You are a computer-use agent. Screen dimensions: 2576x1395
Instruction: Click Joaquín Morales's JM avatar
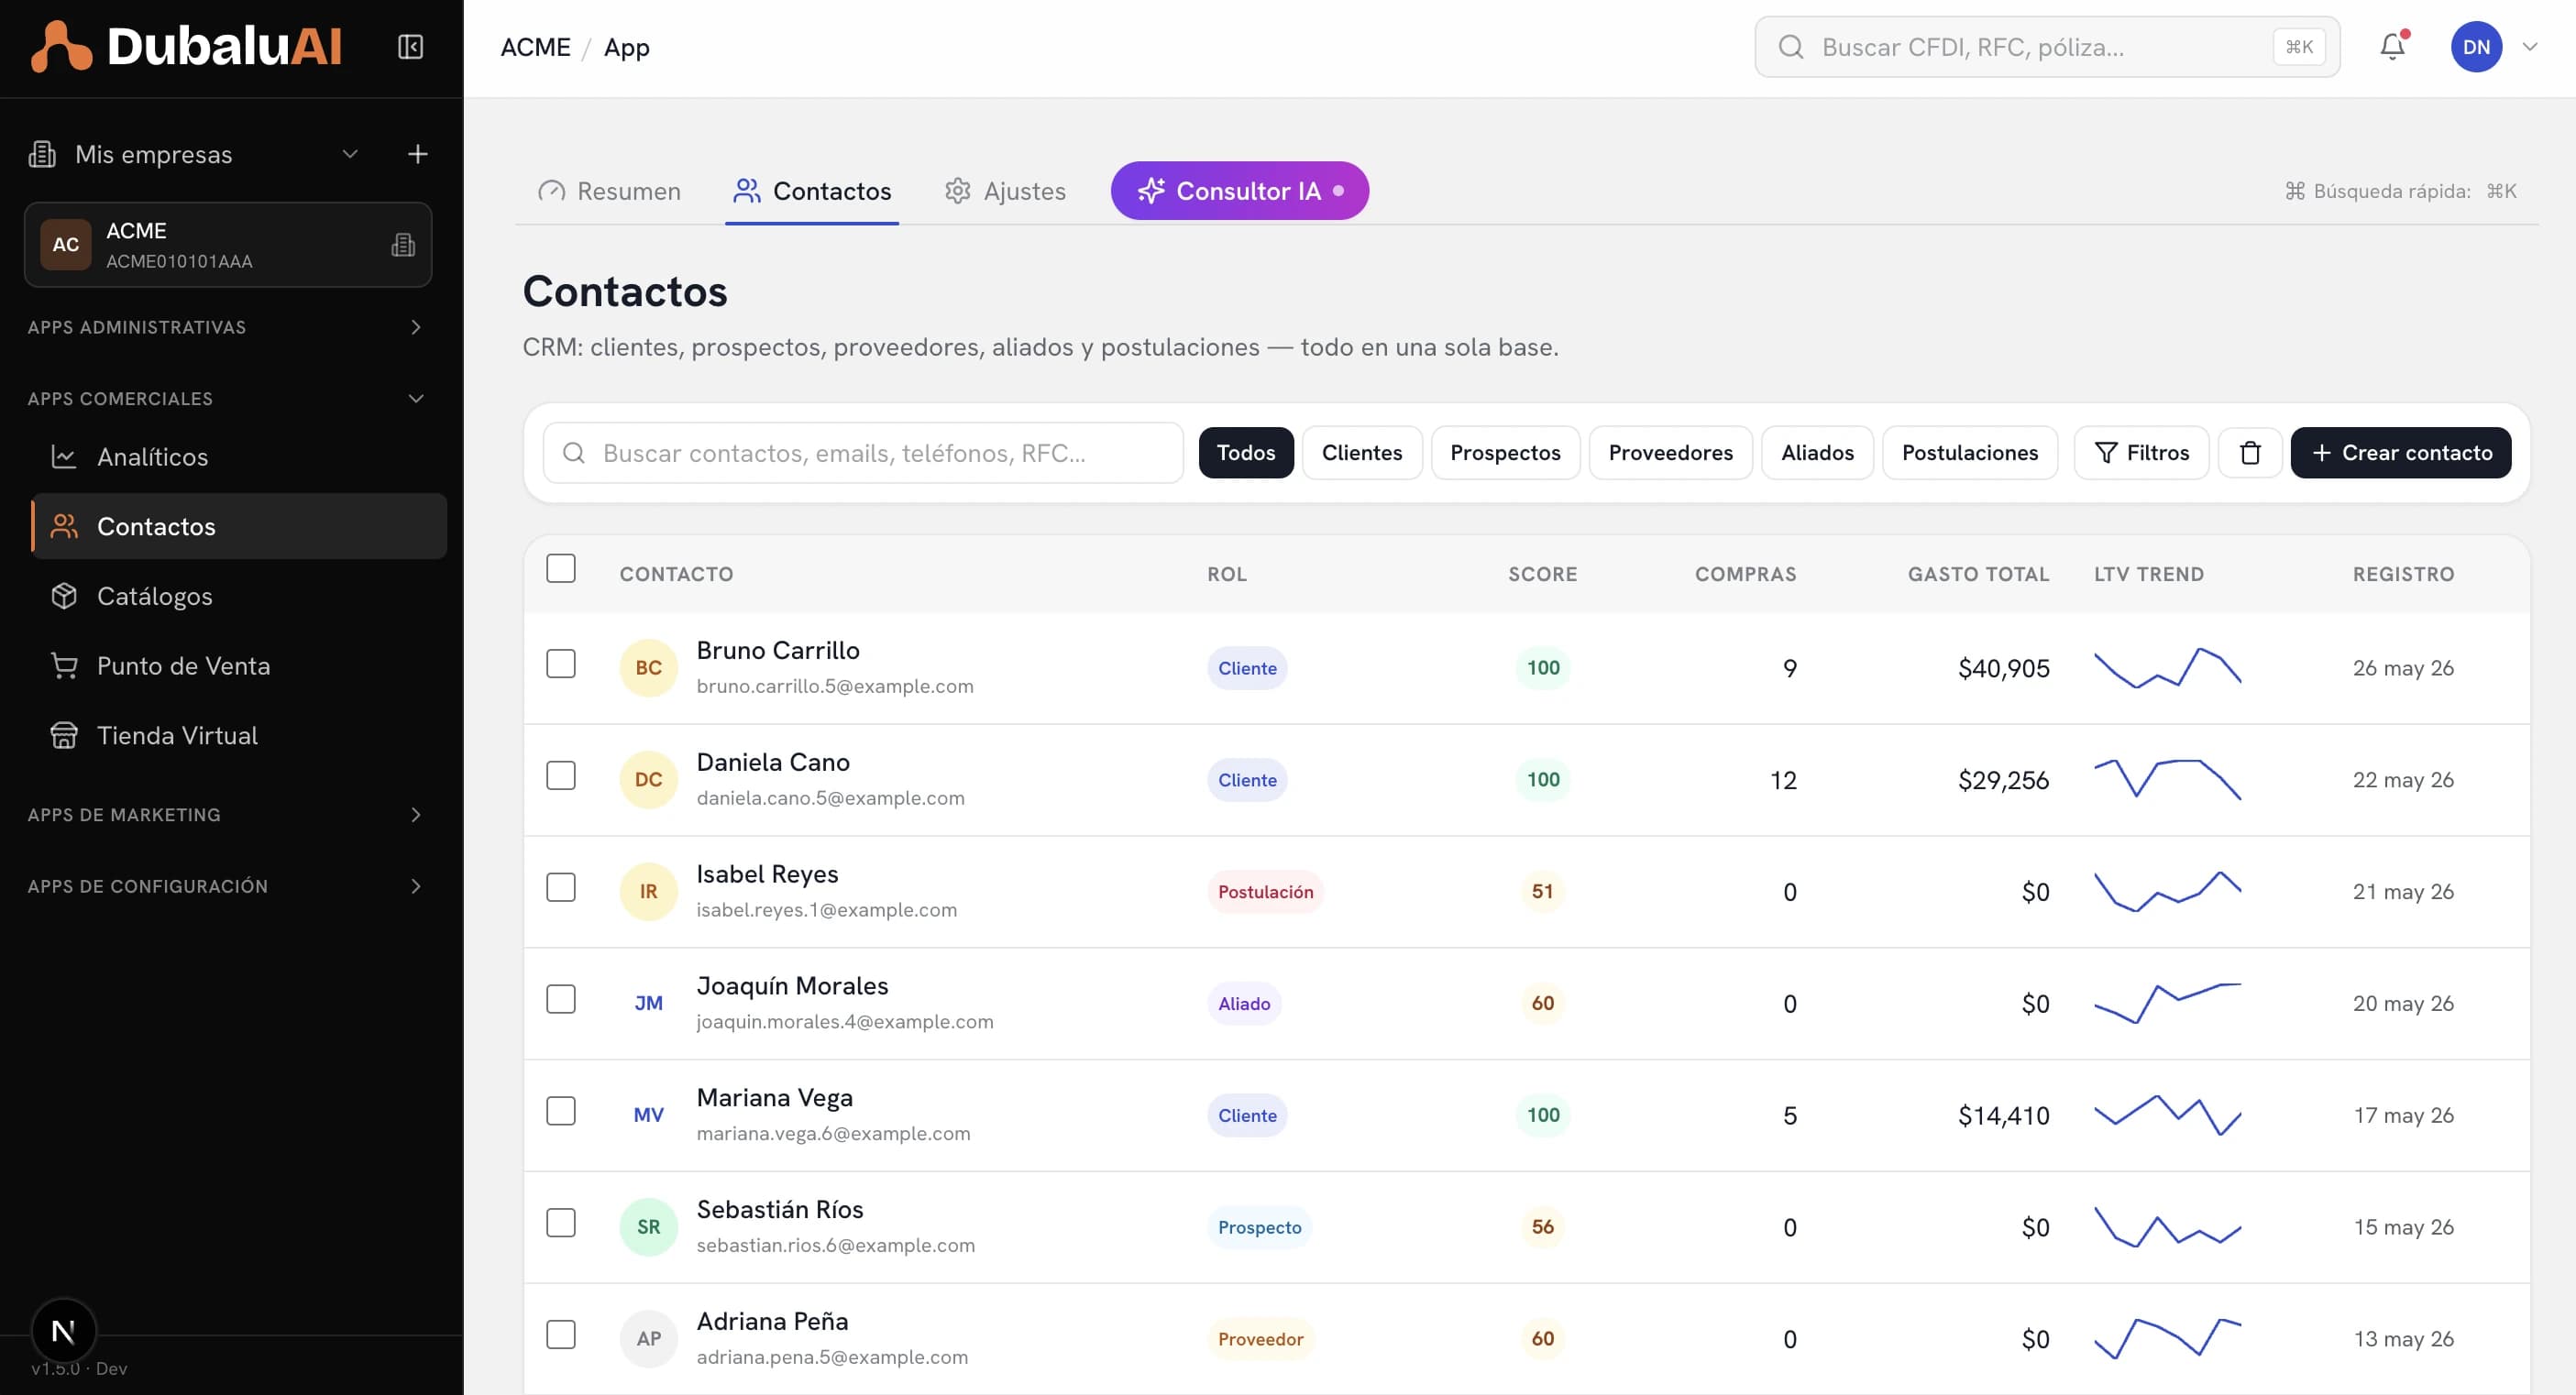[x=648, y=1003]
